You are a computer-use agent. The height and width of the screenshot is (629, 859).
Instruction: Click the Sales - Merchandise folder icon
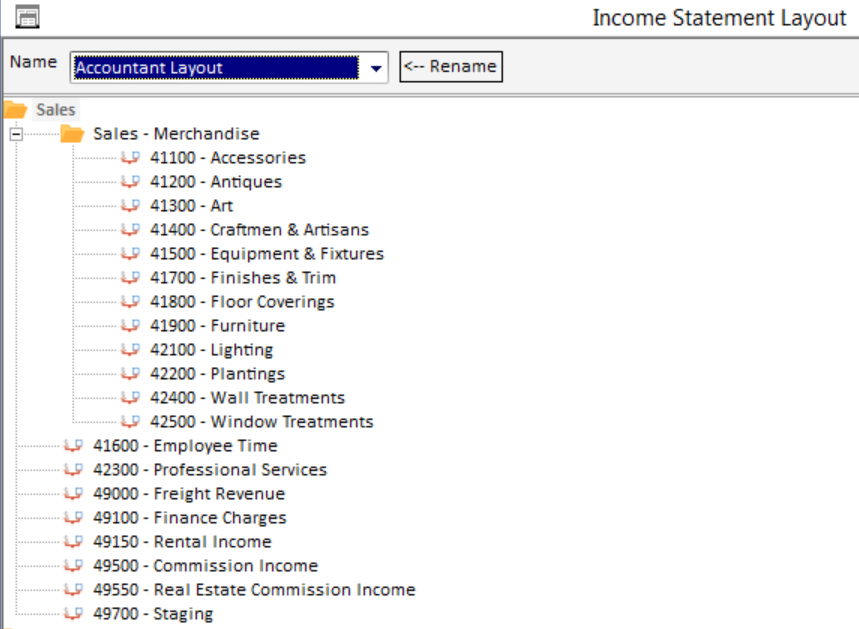coord(72,134)
